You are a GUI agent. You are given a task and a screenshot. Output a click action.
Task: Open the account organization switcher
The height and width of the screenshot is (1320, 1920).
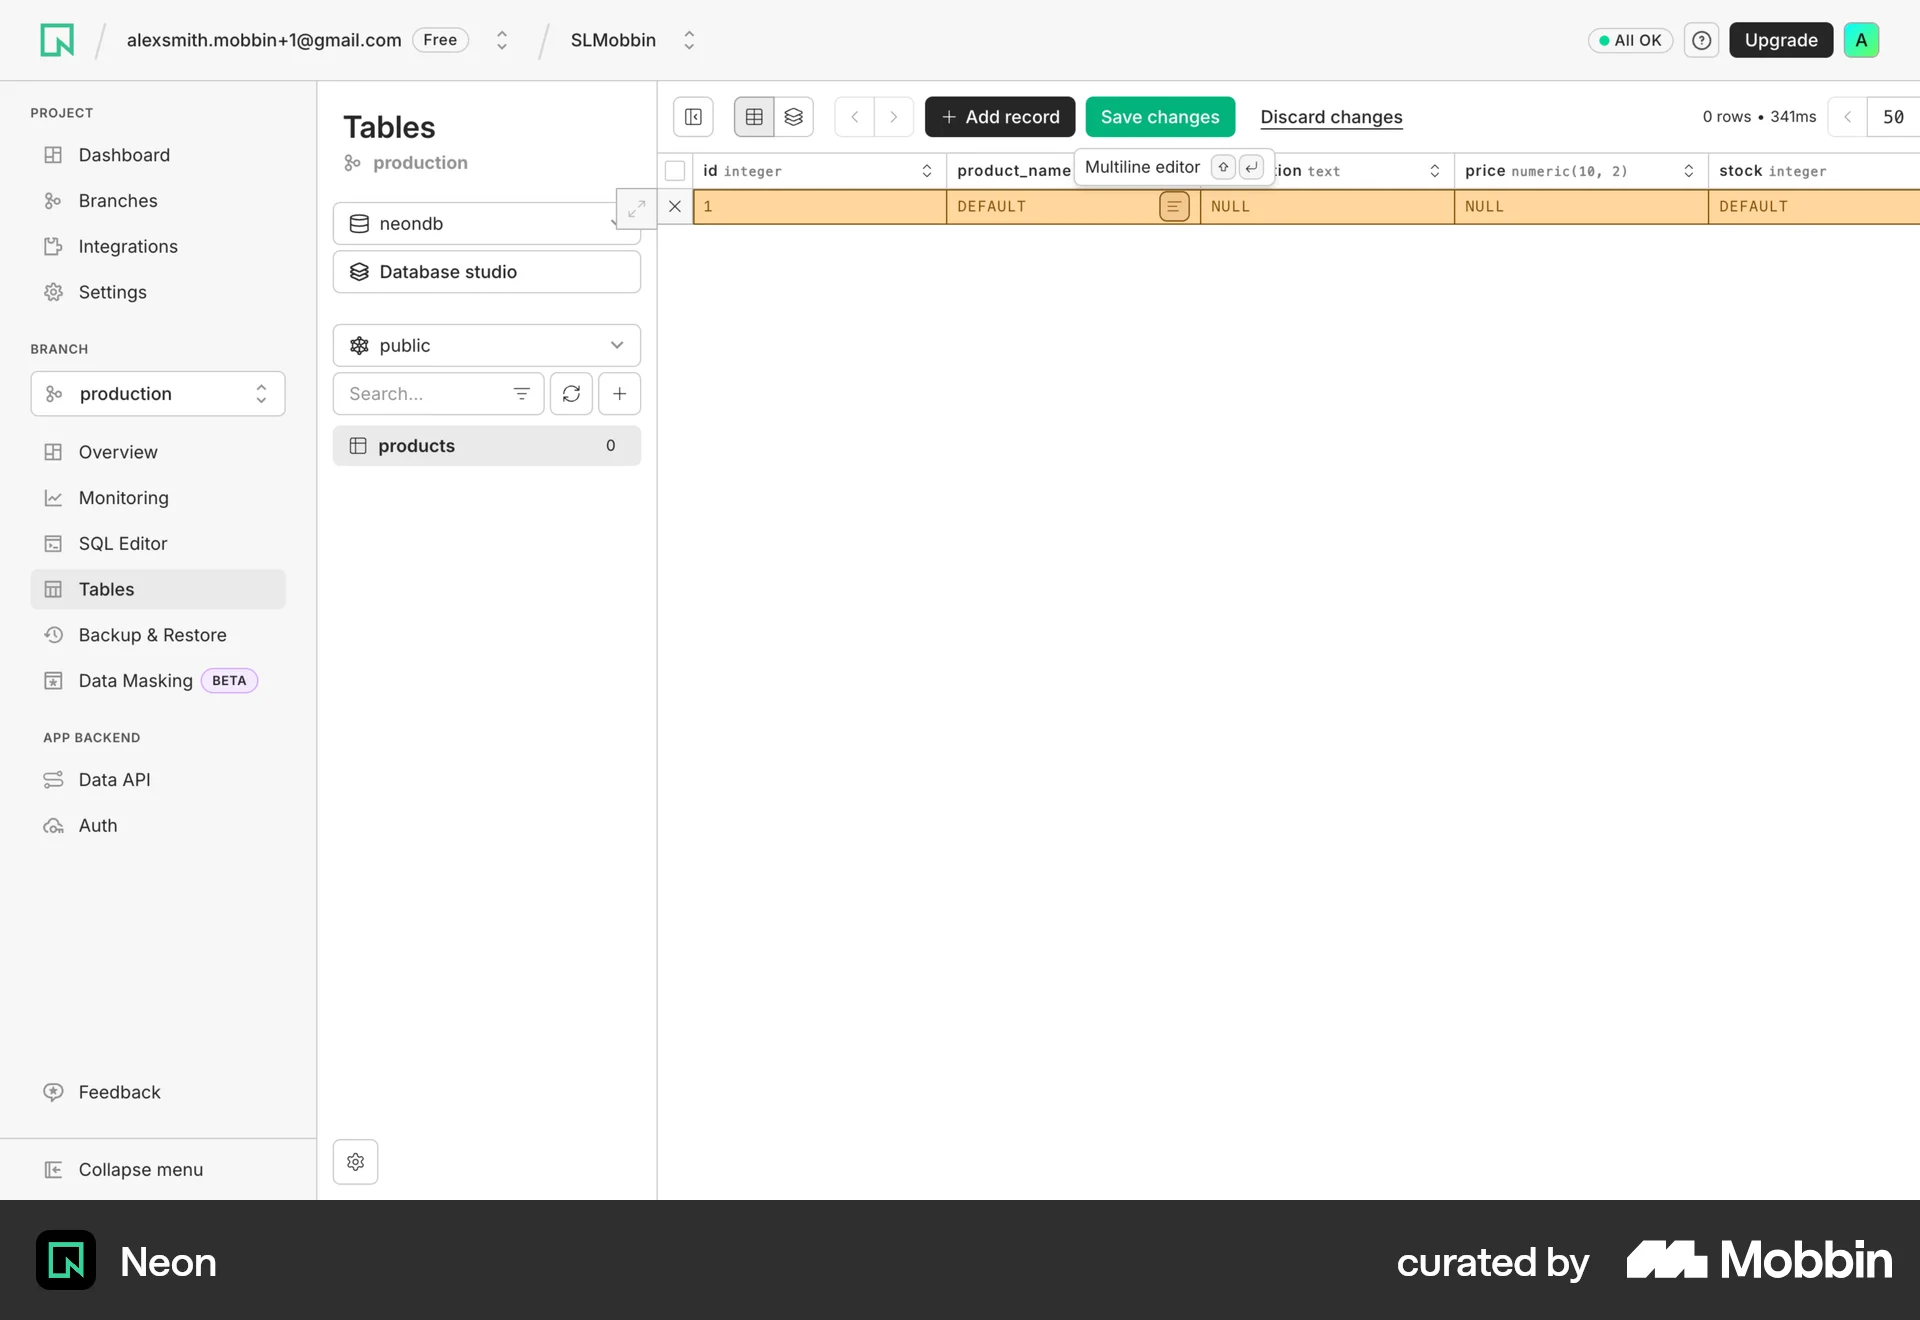[x=502, y=40]
